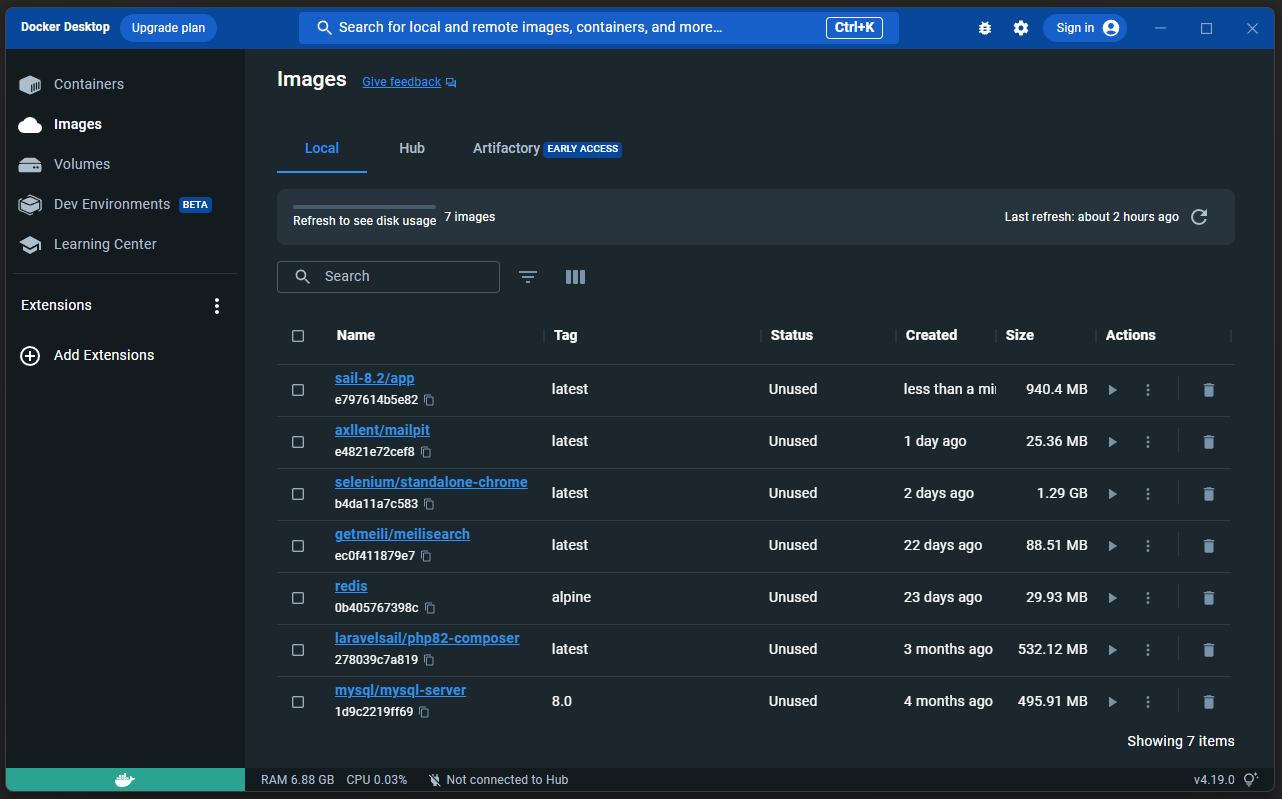The width and height of the screenshot is (1282, 799).
Task: Delete the axllent/mailpit image
Action: [x=1209, y=441]
